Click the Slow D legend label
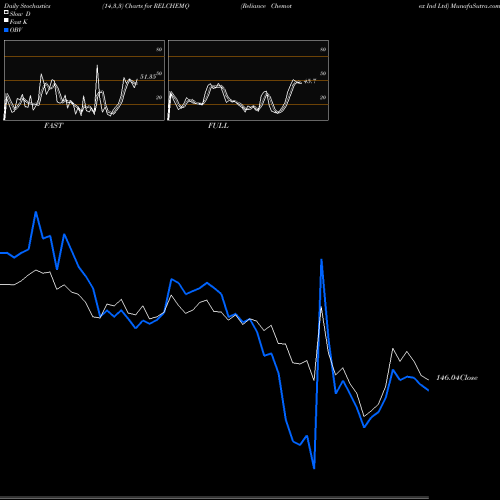500x500 pixels. (x=20, y=14)
